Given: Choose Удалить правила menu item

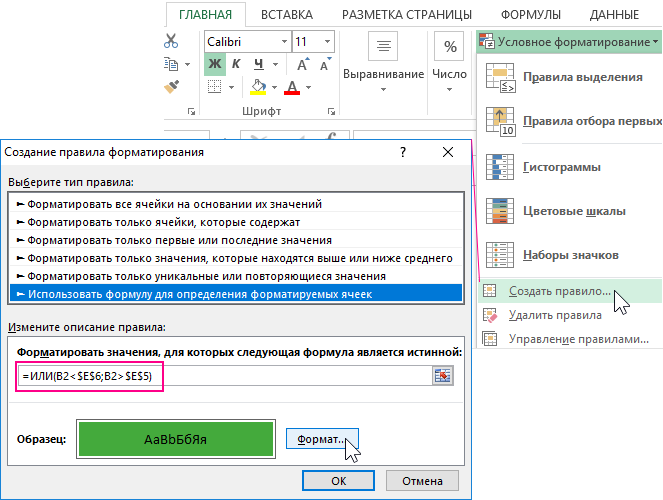Looking at the screenshot, I should (x=570, y=315).
